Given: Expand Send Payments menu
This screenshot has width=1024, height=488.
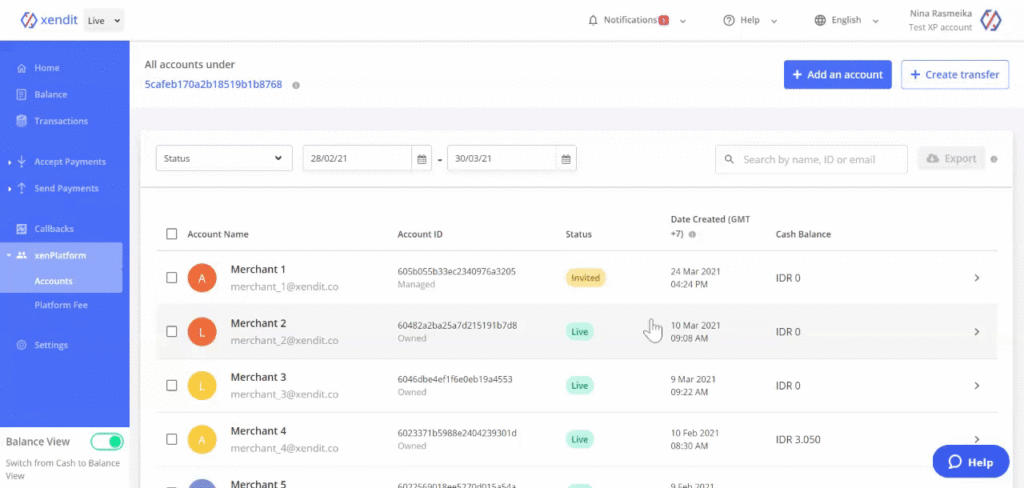Looking at the screenshot, I should click(65, 188).
